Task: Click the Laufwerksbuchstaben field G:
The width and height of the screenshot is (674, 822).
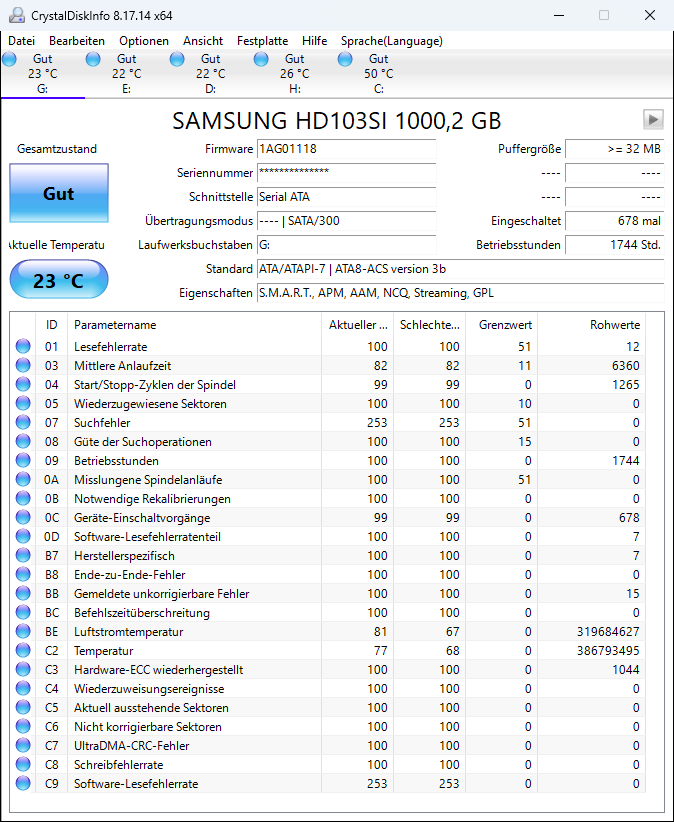Action: [346, 245]
